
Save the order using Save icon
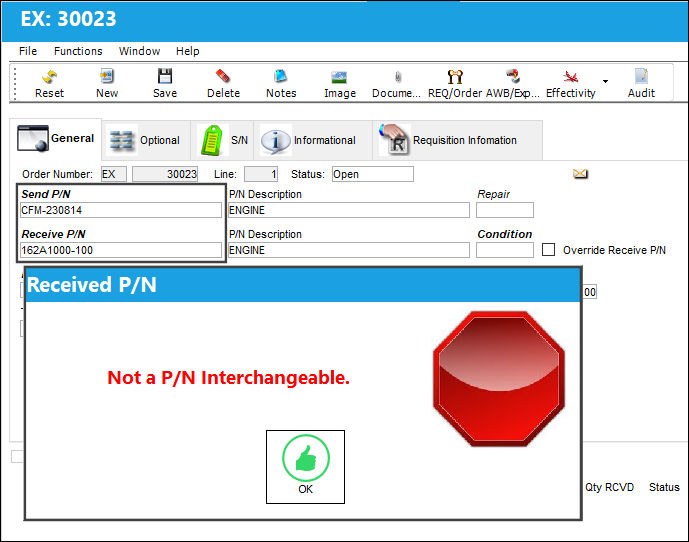tap(165, 83)
